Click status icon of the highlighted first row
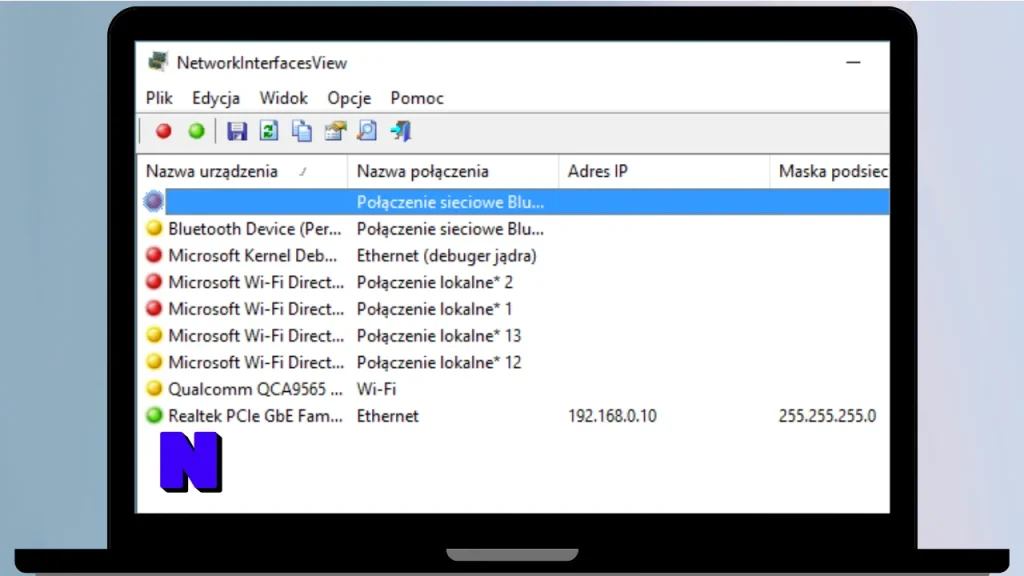 click(x=153, y=201)
